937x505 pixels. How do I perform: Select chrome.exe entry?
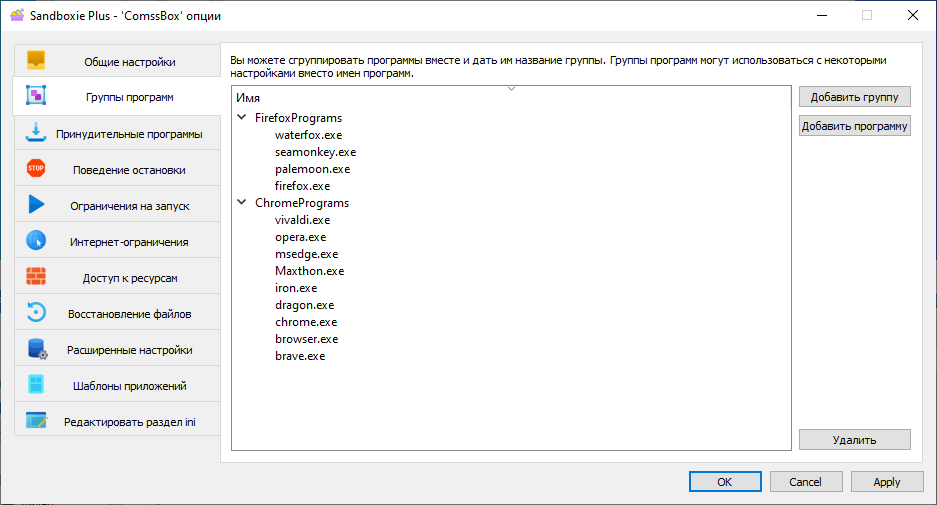click(x=306, y=322)
